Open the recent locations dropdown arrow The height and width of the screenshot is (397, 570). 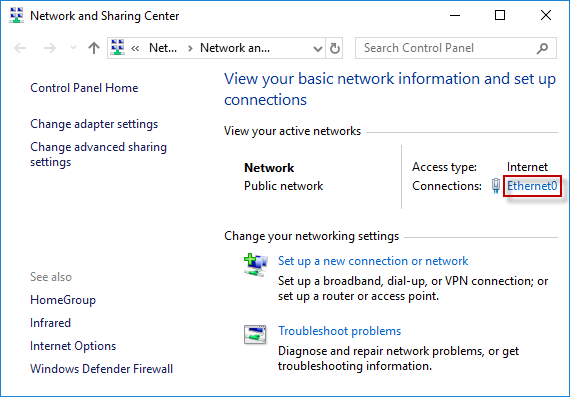(x=73, y=48)
